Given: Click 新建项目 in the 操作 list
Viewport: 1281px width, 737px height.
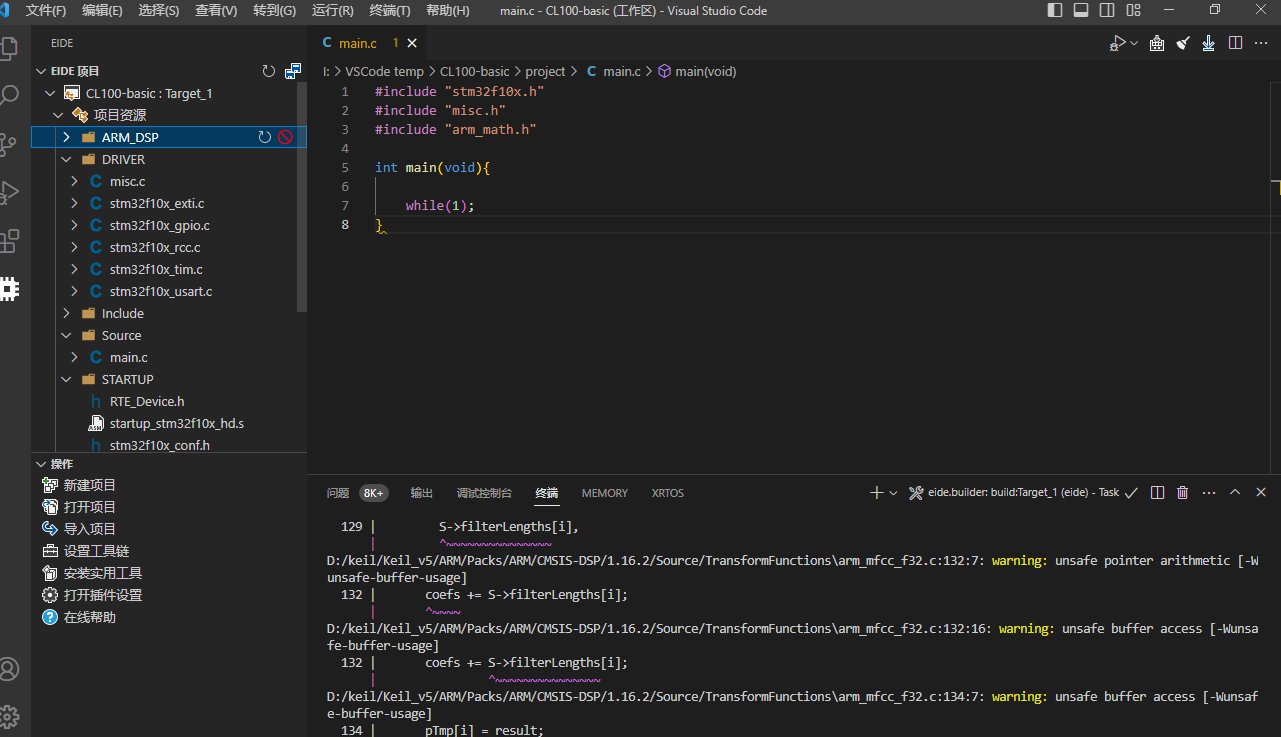Looking at the screenshot, I should [90, 485].
